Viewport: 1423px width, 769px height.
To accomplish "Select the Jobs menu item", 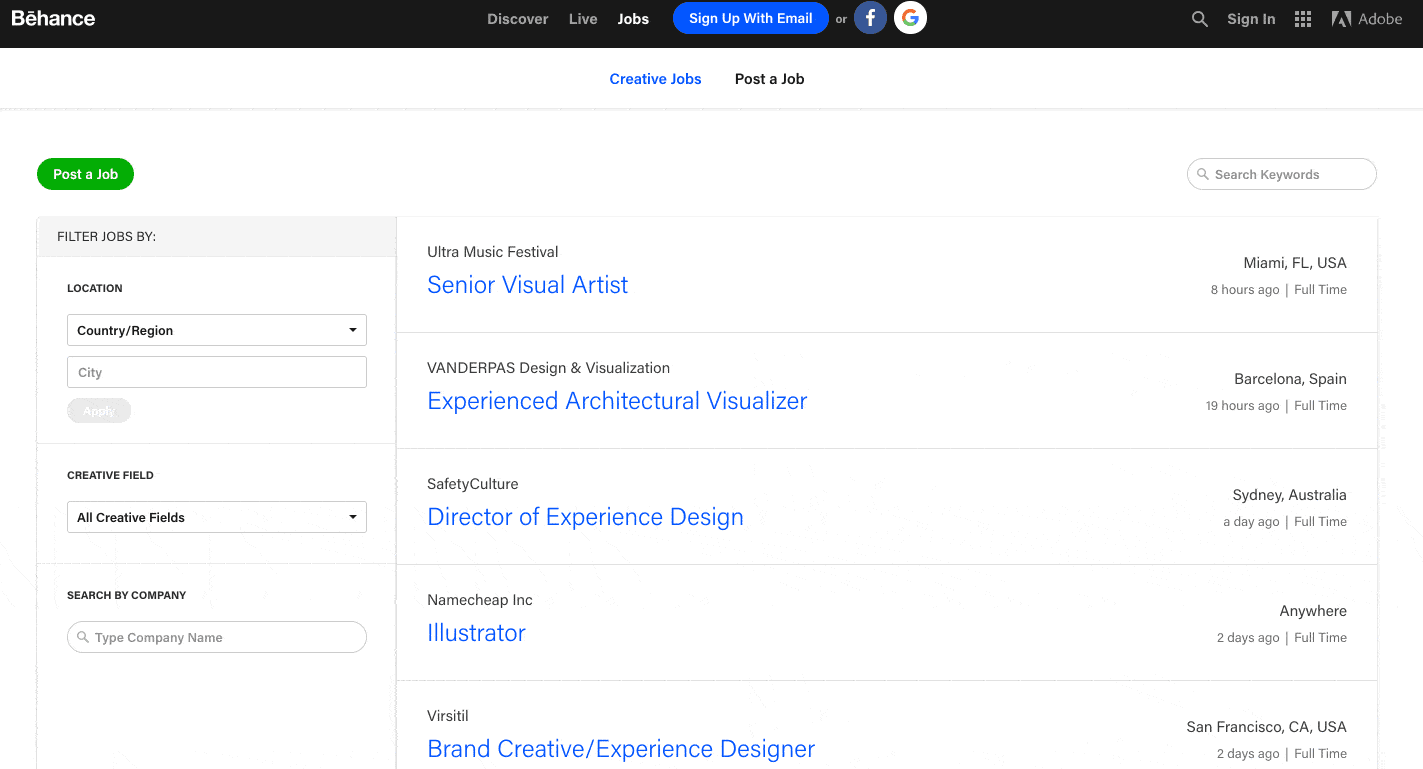I will [633, 19].
